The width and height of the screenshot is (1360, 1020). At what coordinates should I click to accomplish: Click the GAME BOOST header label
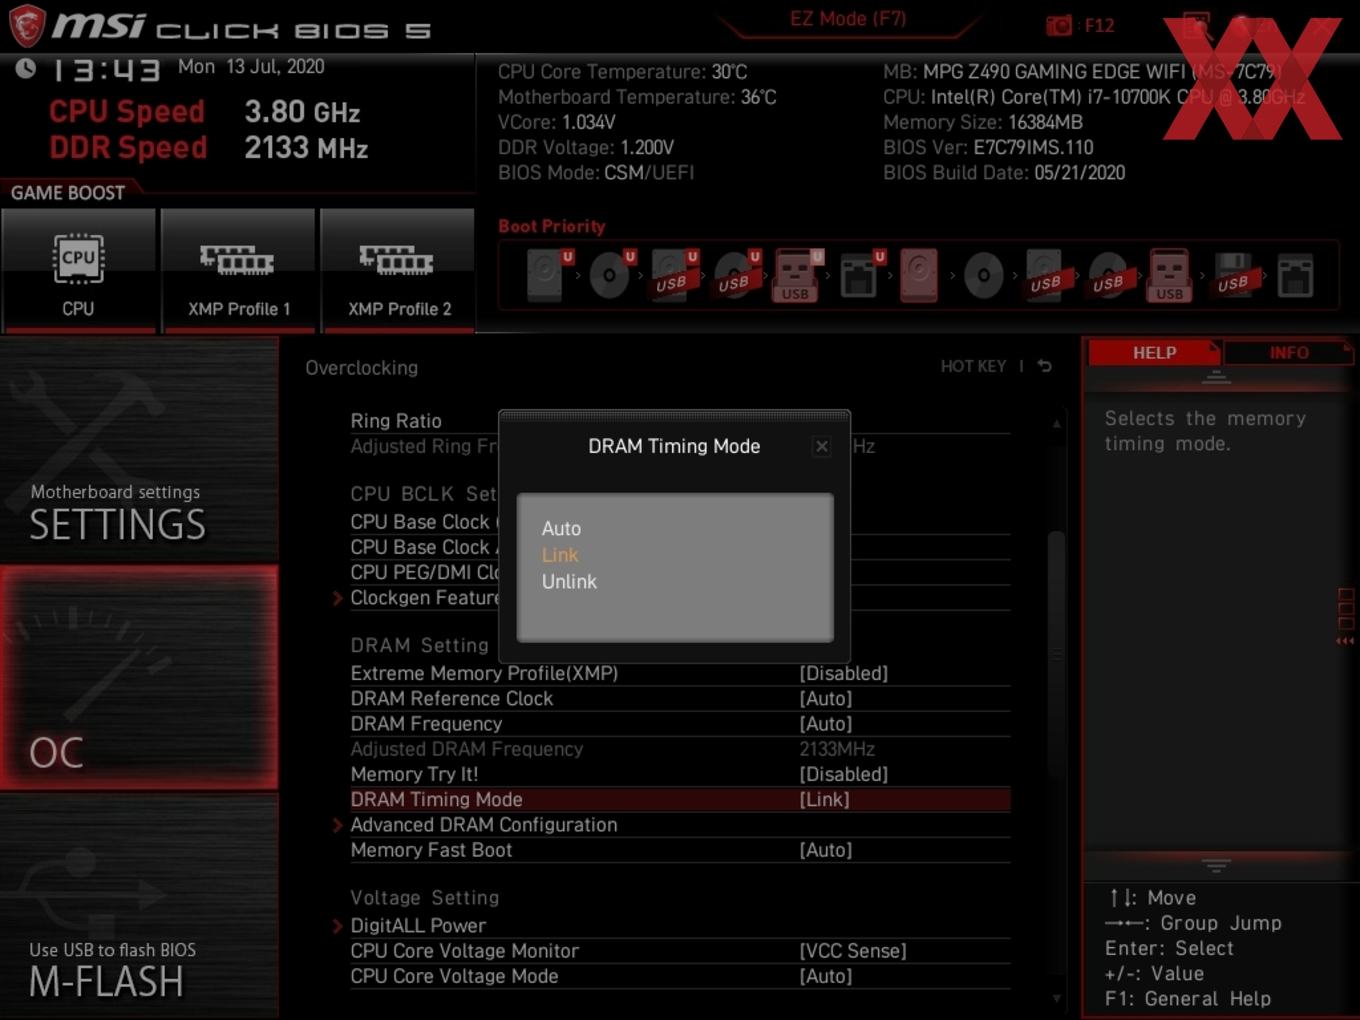[x=68, y=192]
